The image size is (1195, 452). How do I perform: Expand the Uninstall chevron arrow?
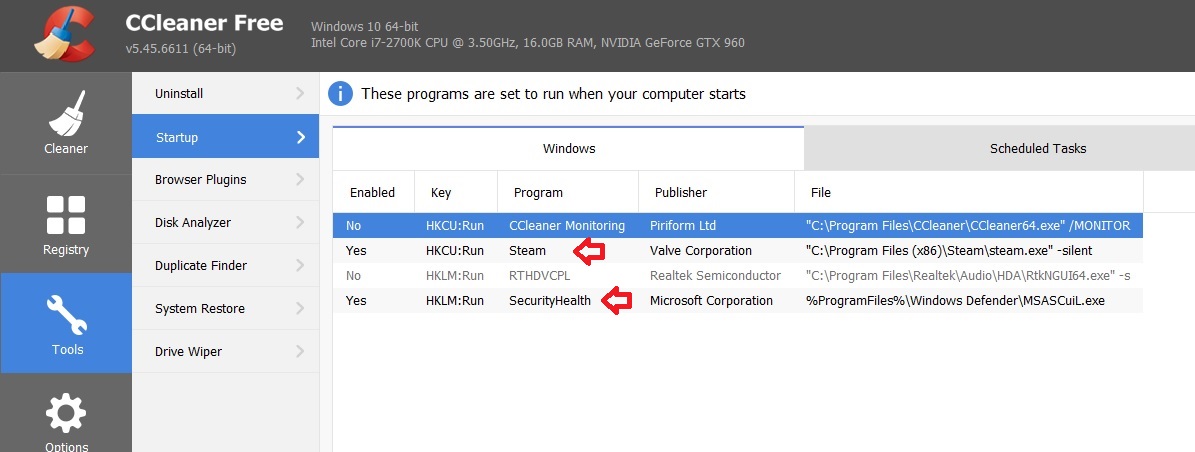(300, 94)
